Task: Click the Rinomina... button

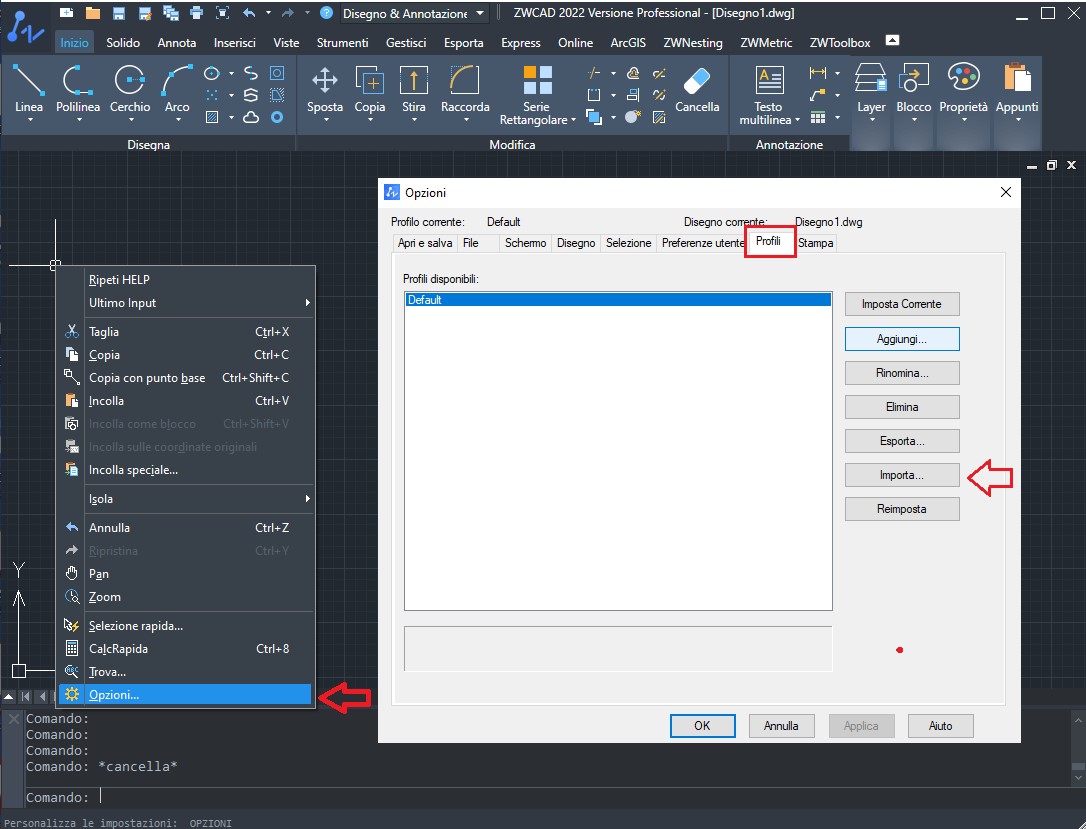Action: [902, 373]
